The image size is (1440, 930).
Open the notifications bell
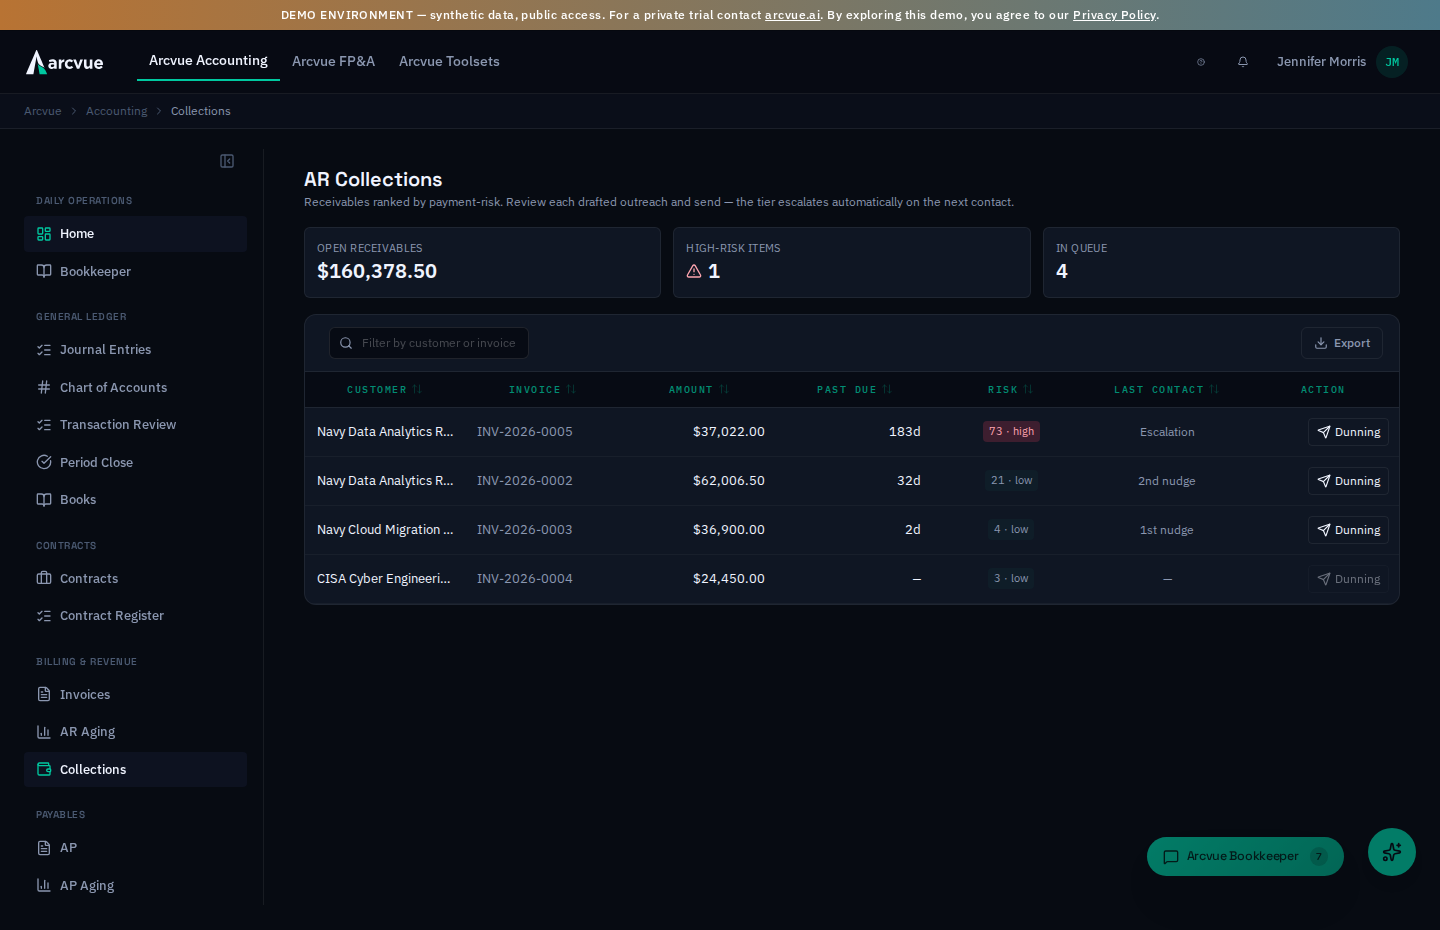1243,62
